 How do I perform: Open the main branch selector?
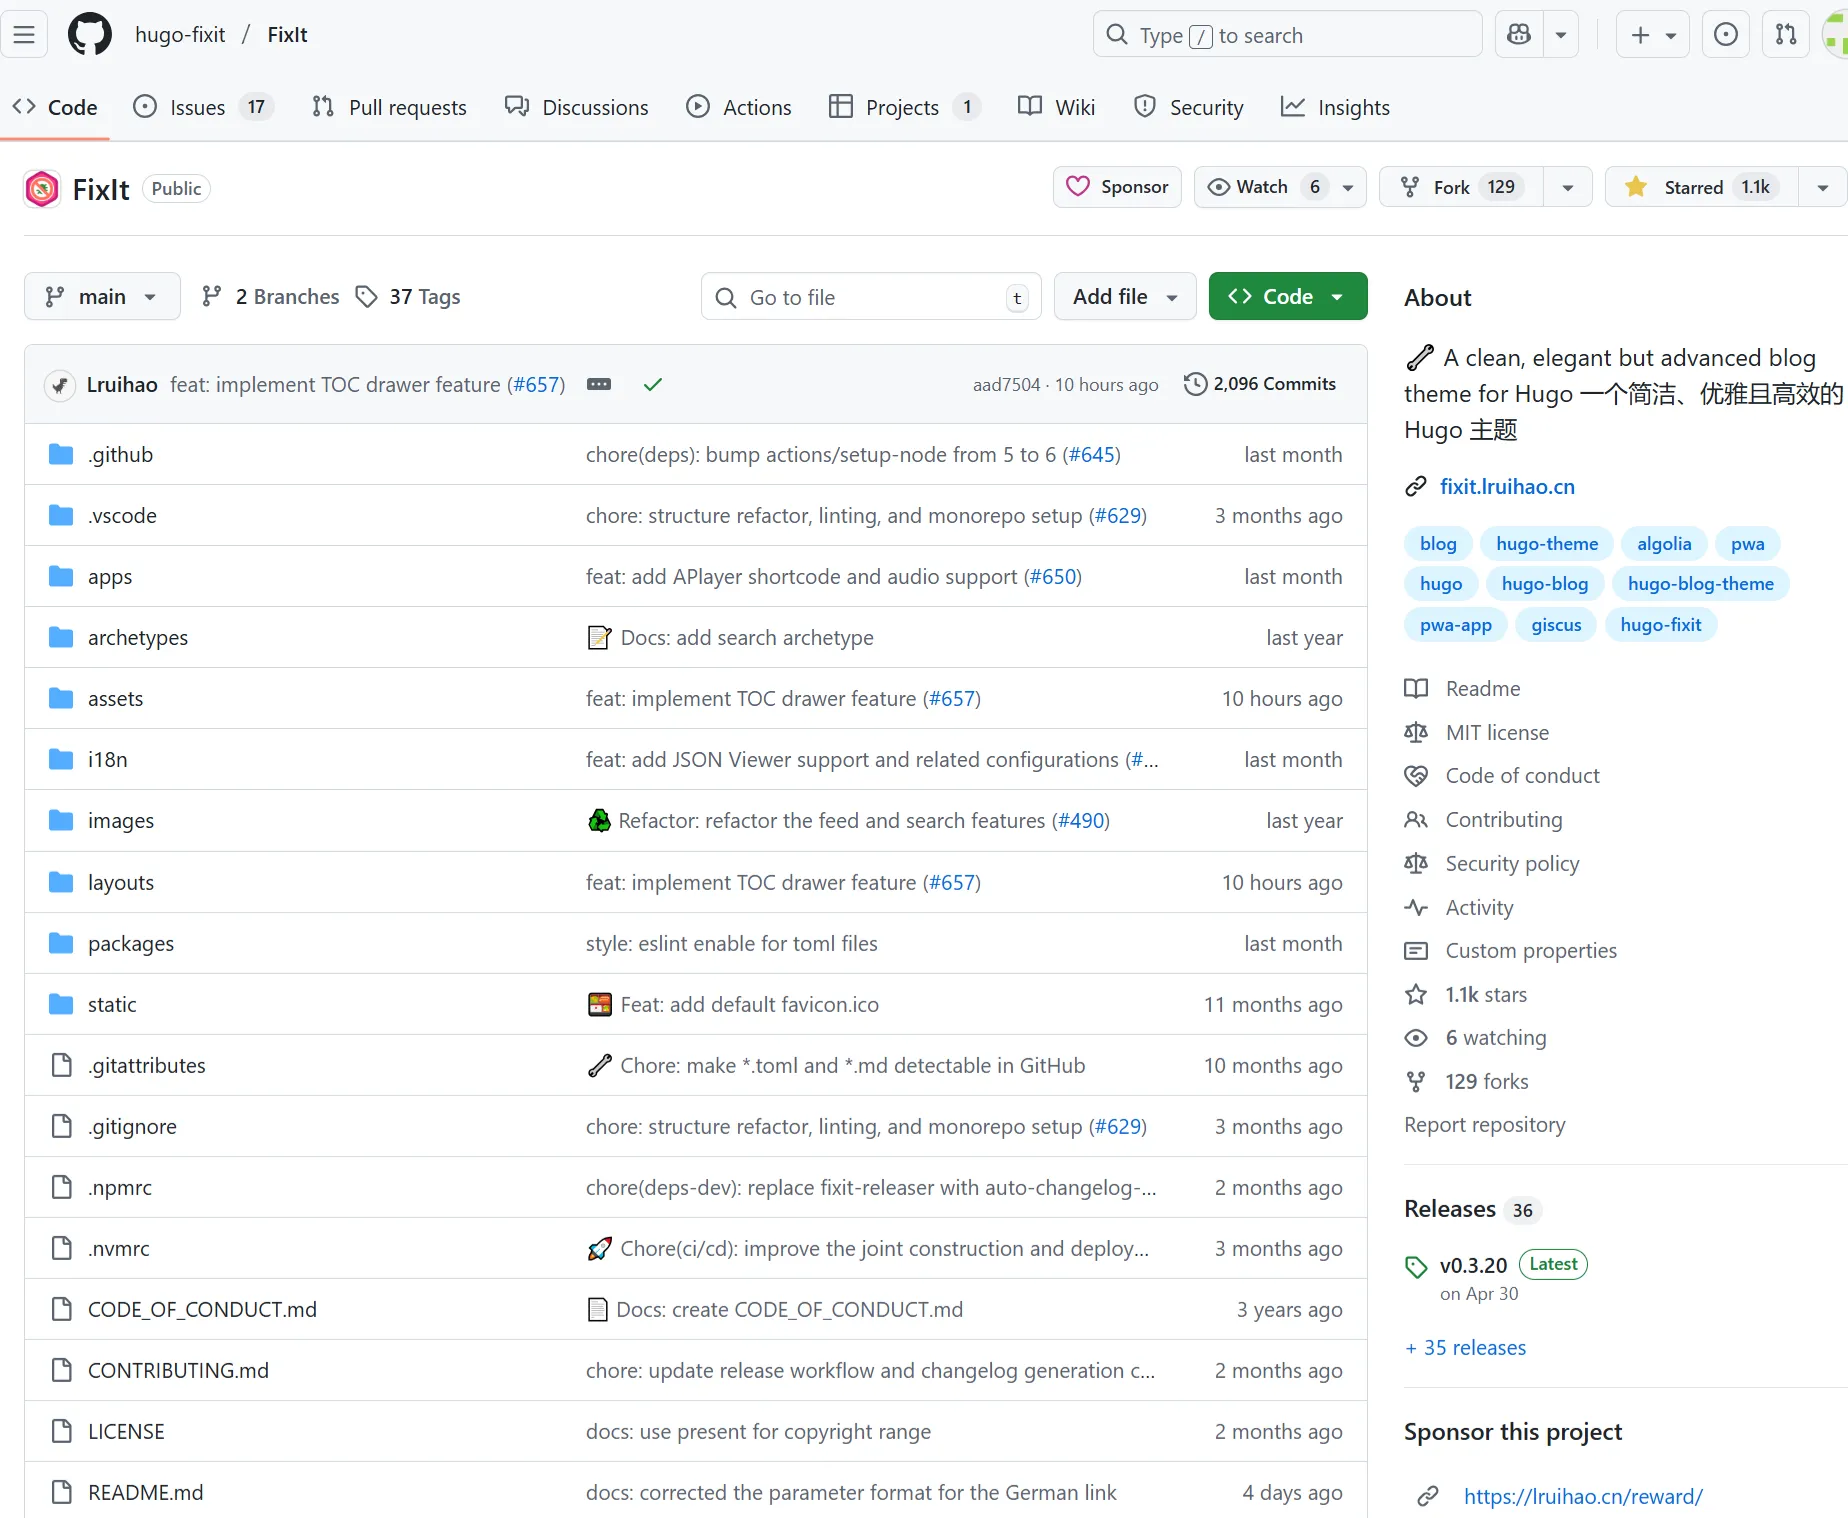point(102,297)
